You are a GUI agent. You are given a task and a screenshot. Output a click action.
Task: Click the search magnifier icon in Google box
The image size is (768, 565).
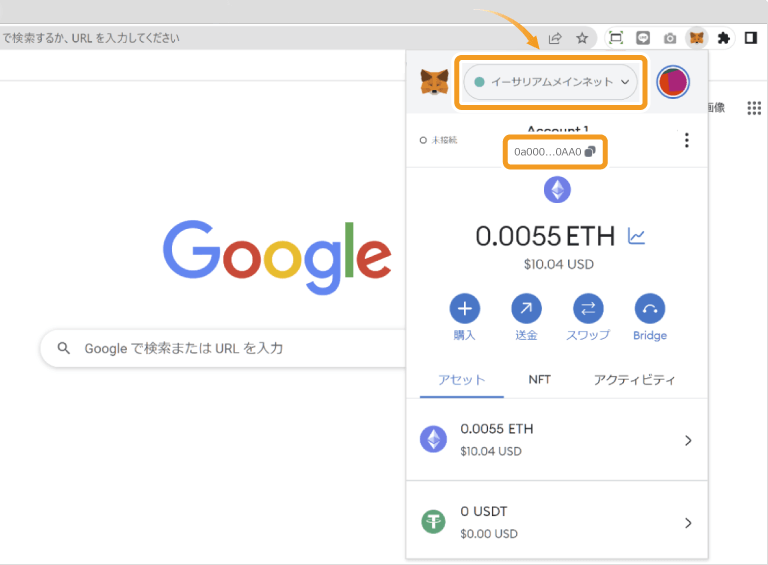coord(64,348)
